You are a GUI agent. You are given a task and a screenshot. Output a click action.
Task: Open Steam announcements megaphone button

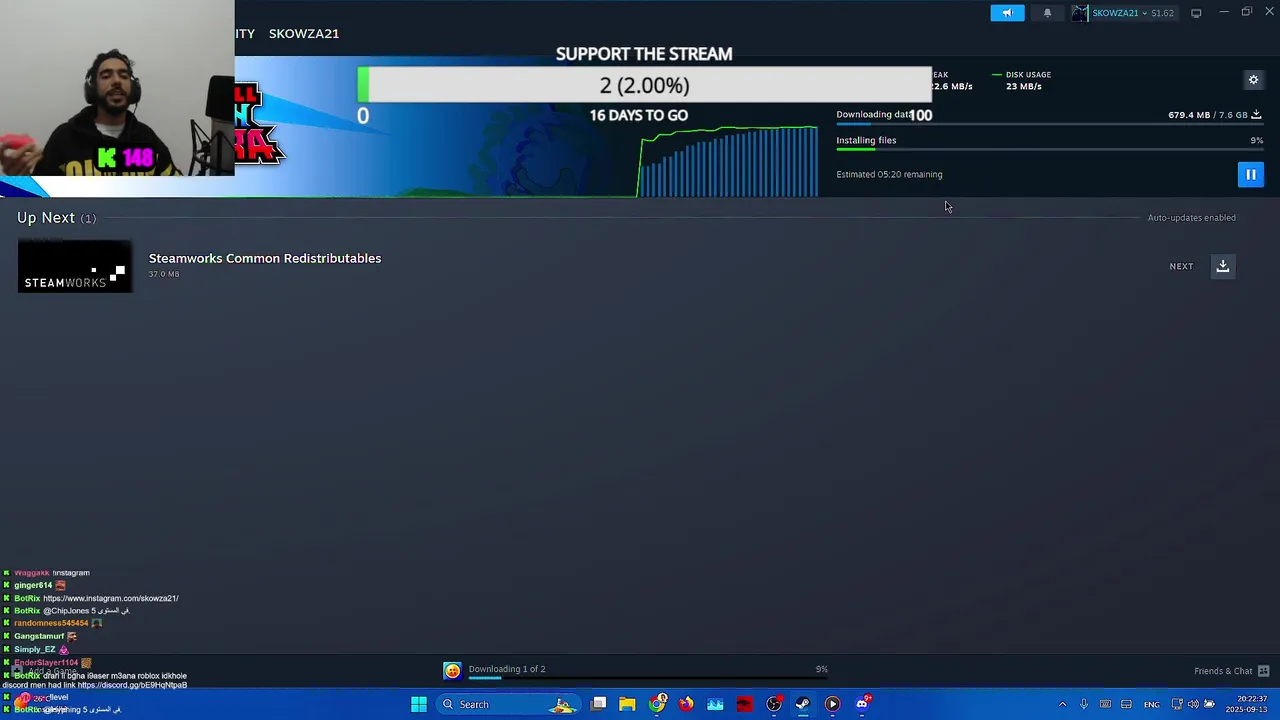[x=1007, y=13]
